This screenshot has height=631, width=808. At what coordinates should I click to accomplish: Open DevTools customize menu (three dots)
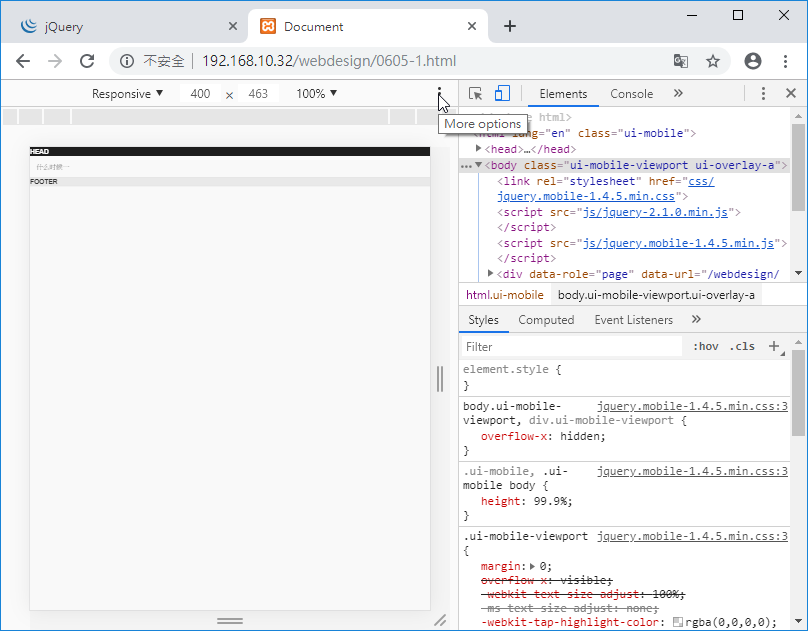763,94
